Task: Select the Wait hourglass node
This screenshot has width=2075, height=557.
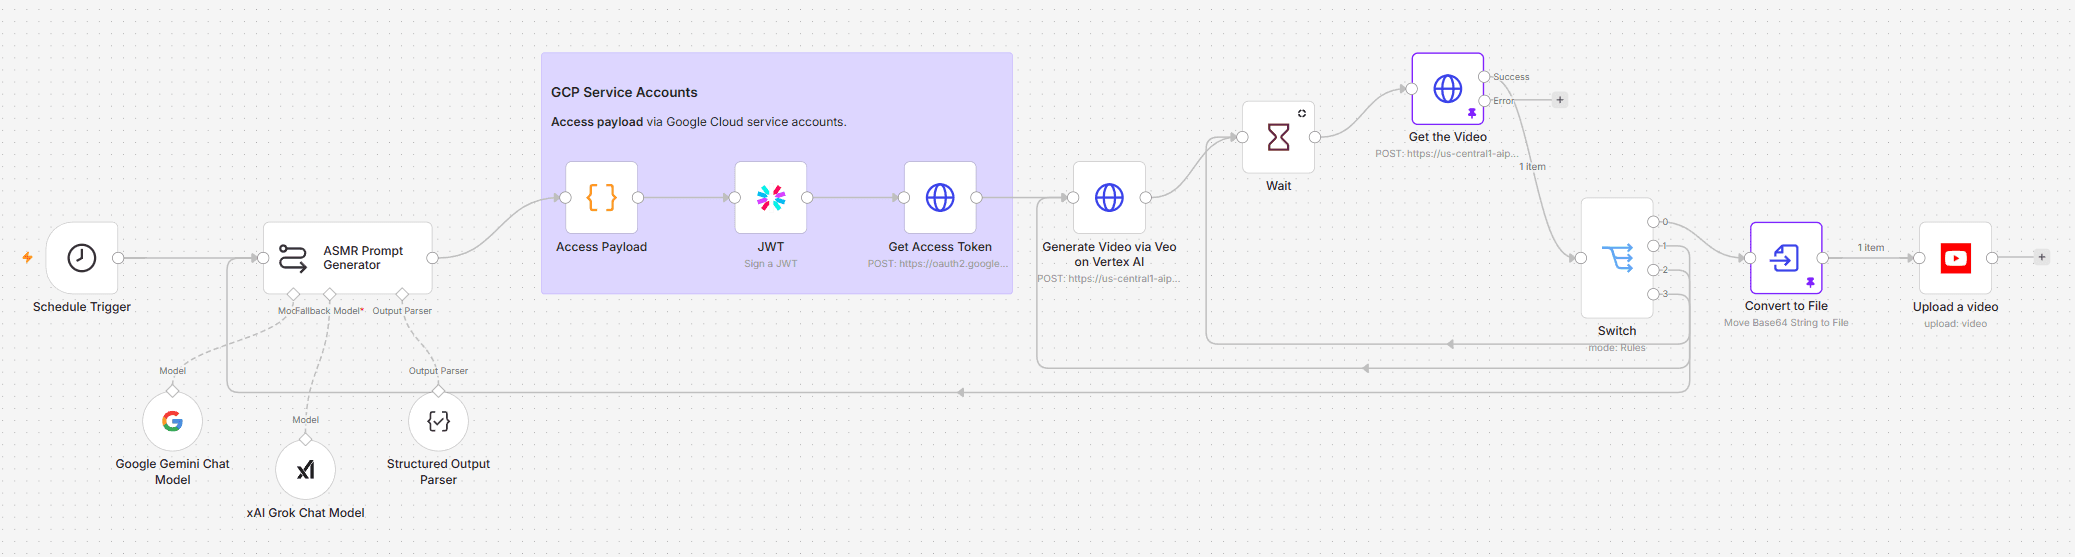Action: 1278,137
